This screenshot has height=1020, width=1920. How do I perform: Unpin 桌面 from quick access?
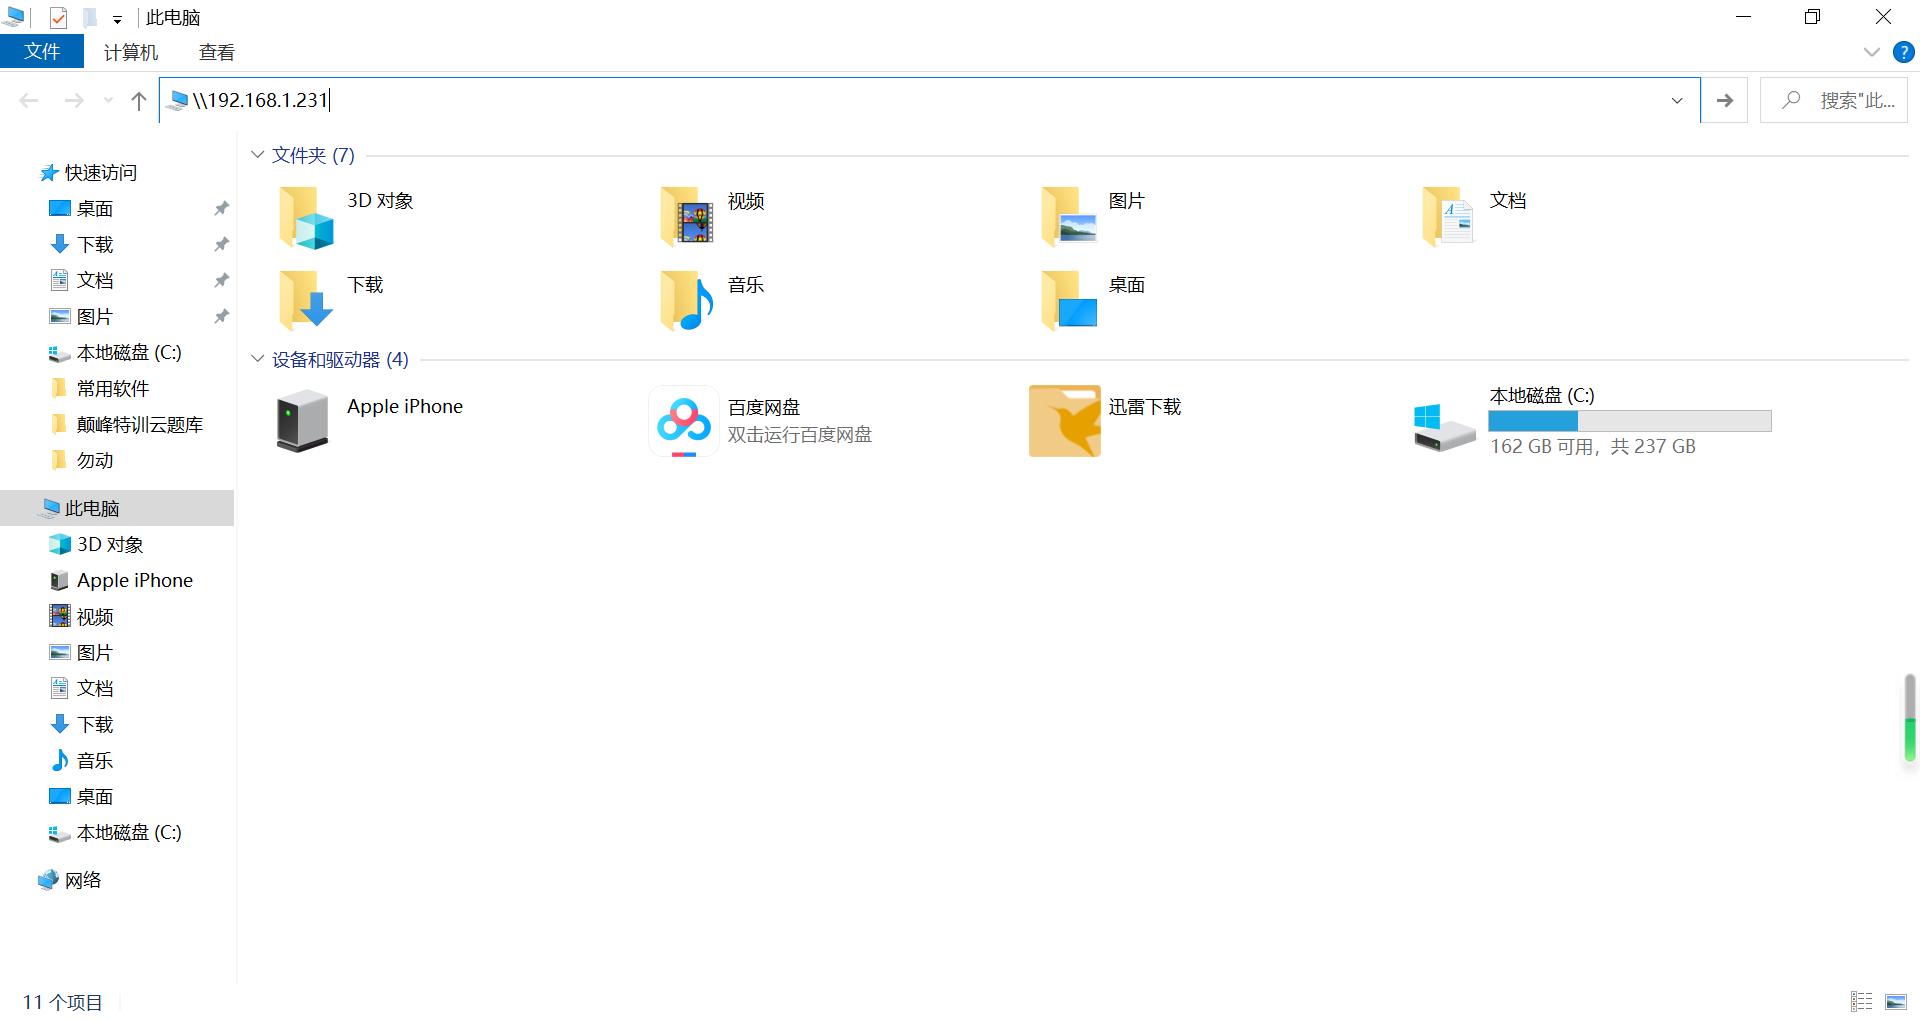(221, 208)
